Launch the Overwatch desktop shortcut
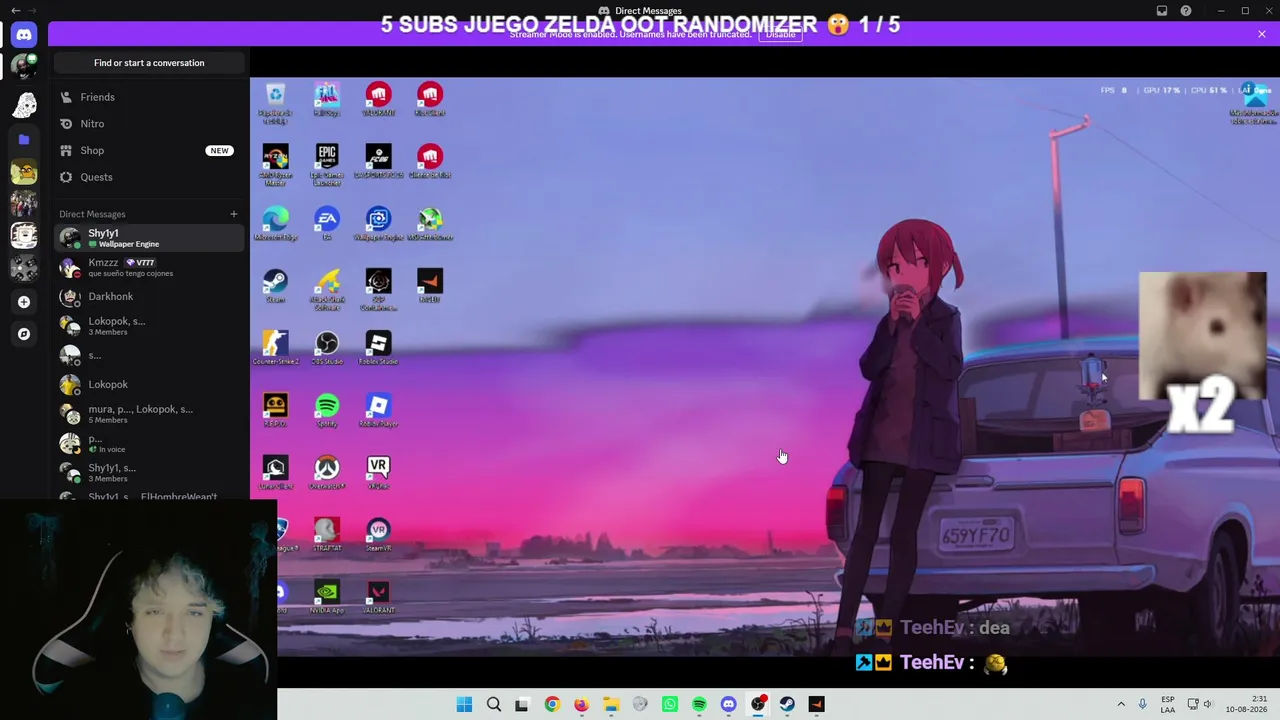This screenshot has width=1280, height=720. coord(327,472)
